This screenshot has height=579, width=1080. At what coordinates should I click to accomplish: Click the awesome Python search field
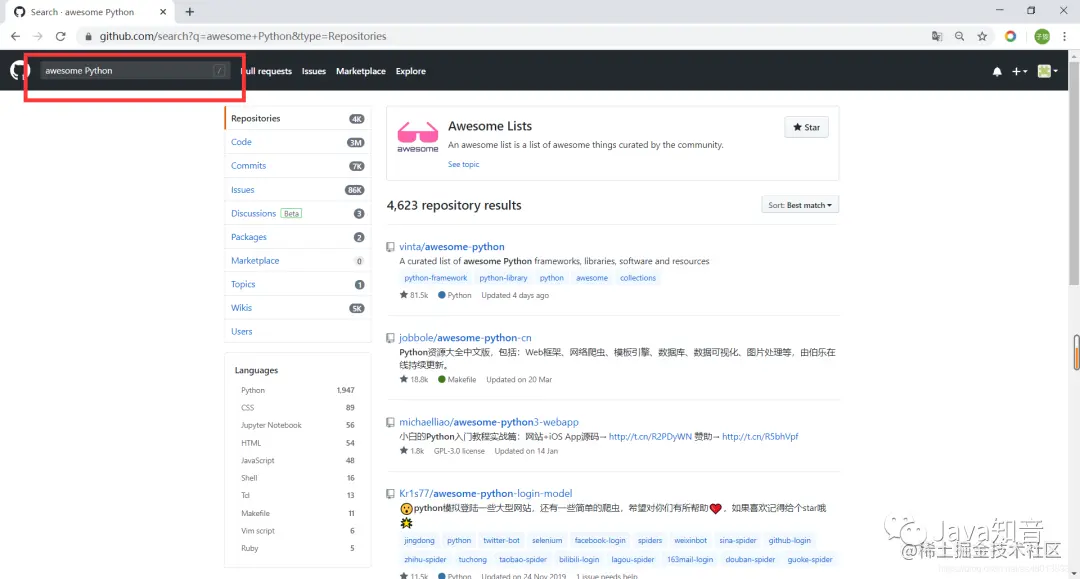135,70
